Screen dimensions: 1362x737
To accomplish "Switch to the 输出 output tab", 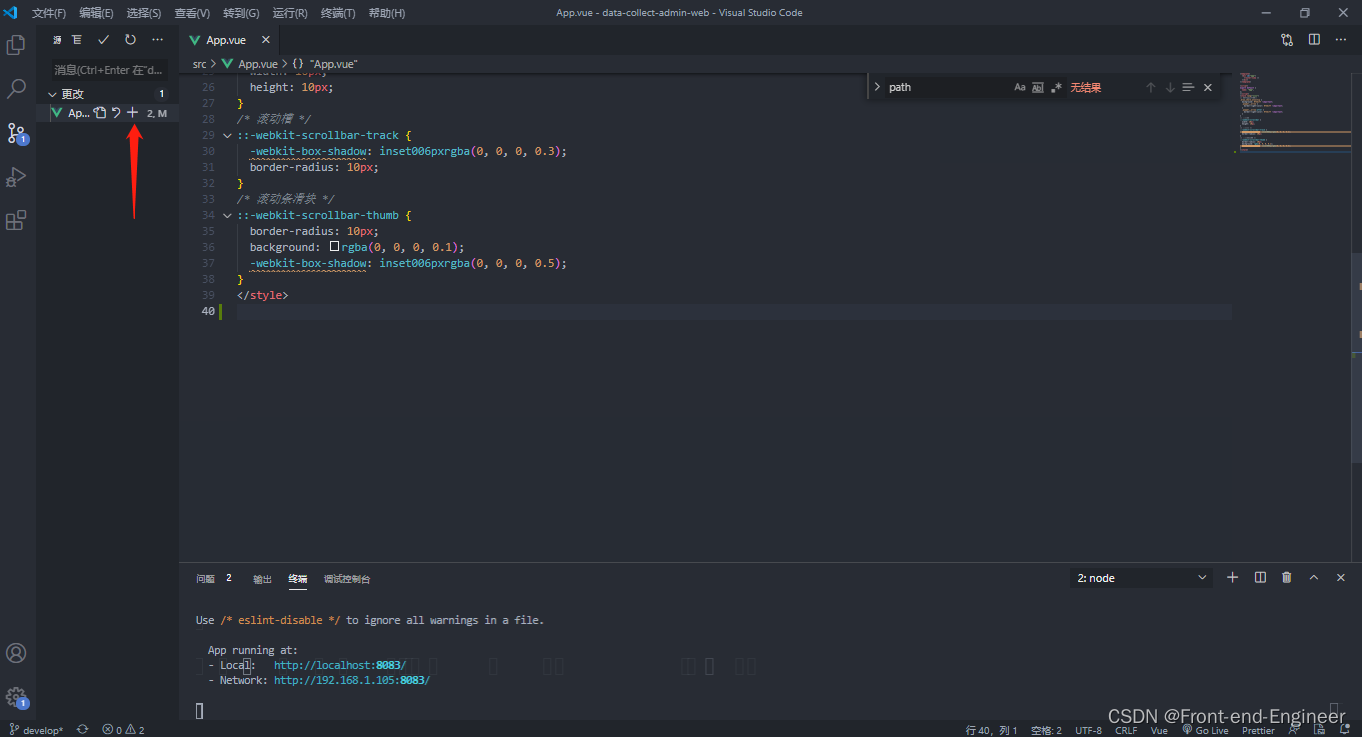I will [x=262, y=578].
